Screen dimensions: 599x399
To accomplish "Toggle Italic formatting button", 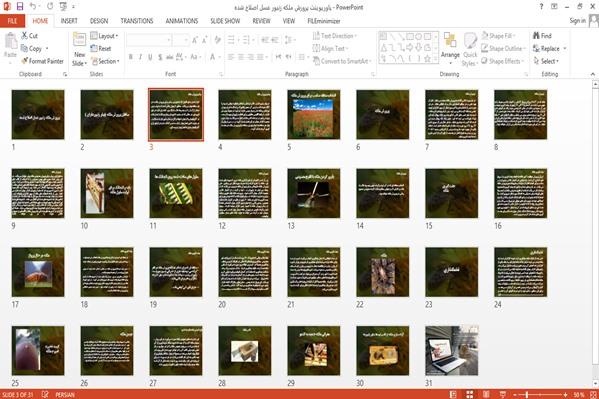I will coord(140,57).
